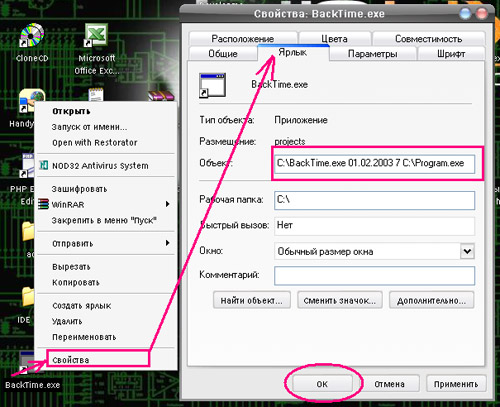Confirm with the OK button
The width and height of the screenshot is (500, 407).
[322, 384]
